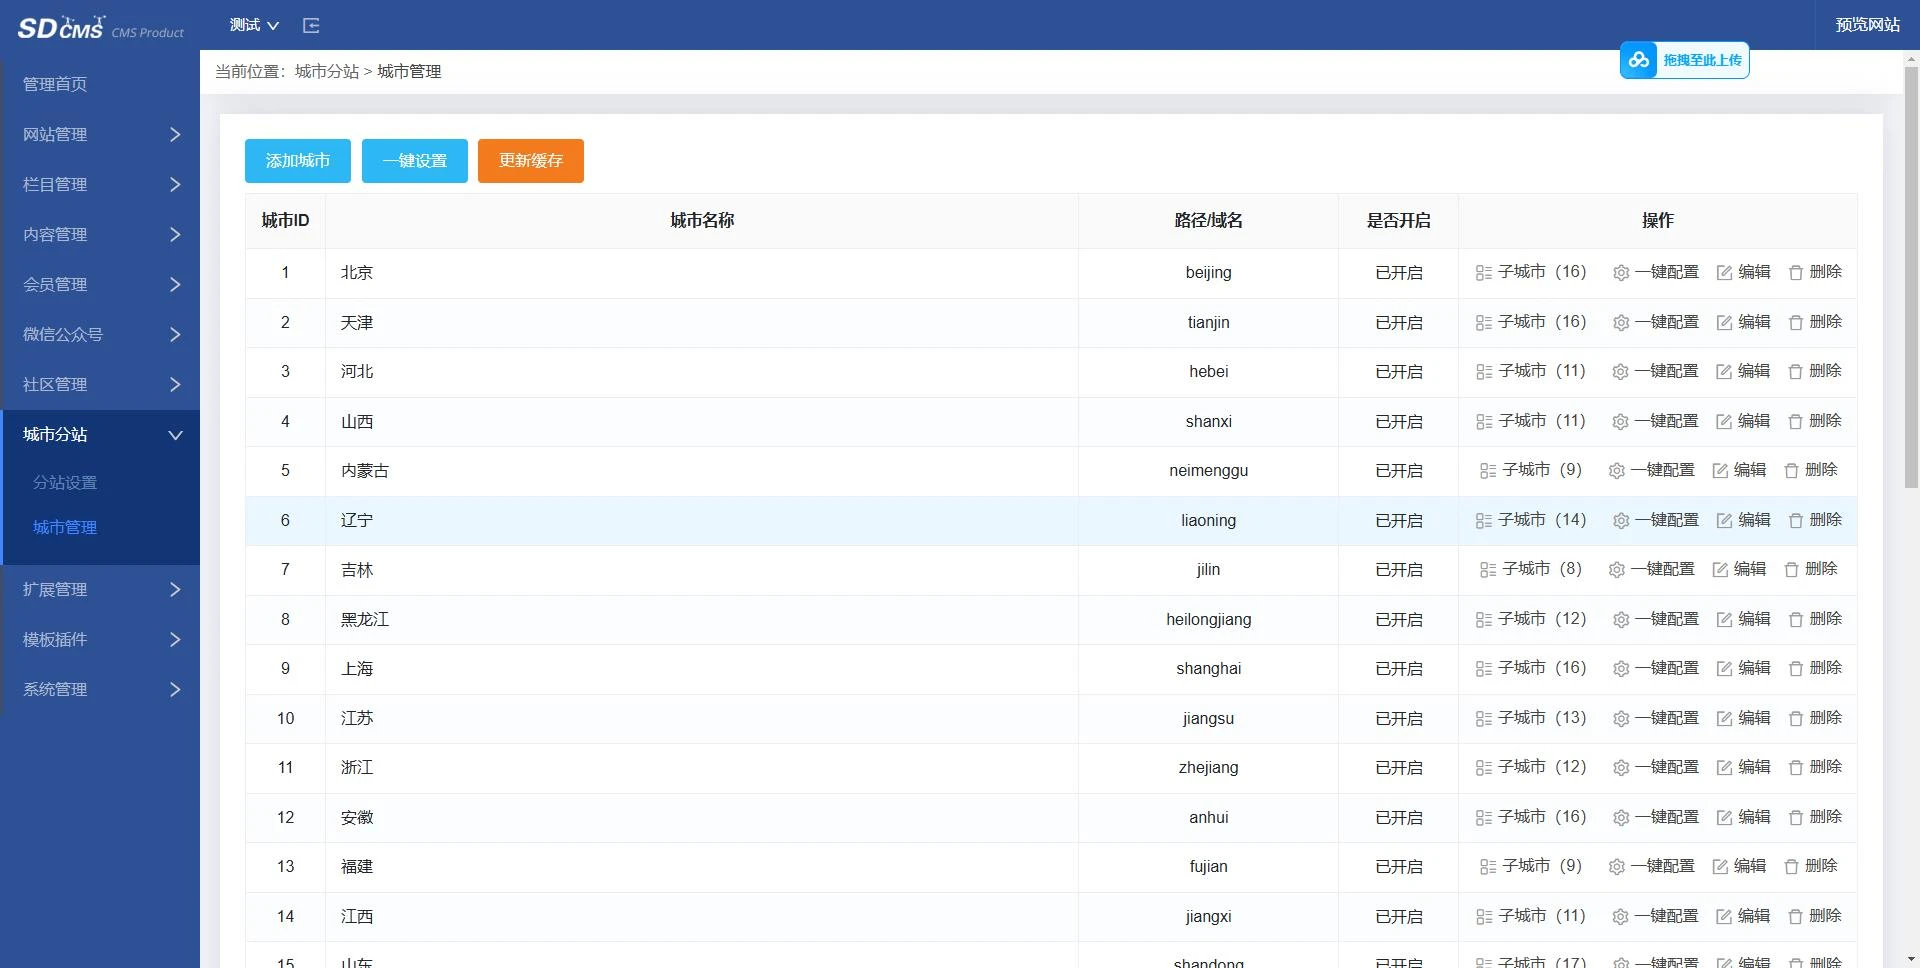Open 子城市 (8) list icon for 吉林
1920x968 pixels.
coord(1488,570)
